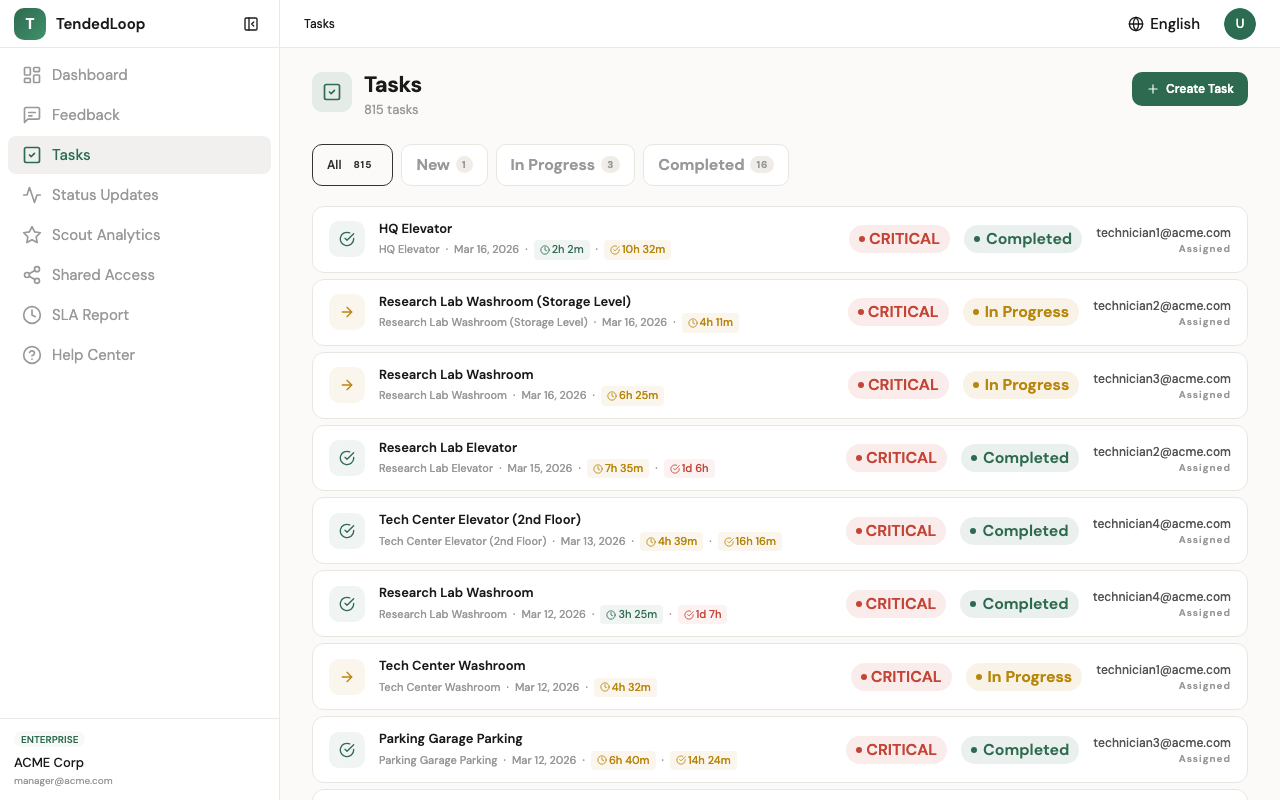Click the arrow icon for Tech Center Washroom

(x=347, y=677)
